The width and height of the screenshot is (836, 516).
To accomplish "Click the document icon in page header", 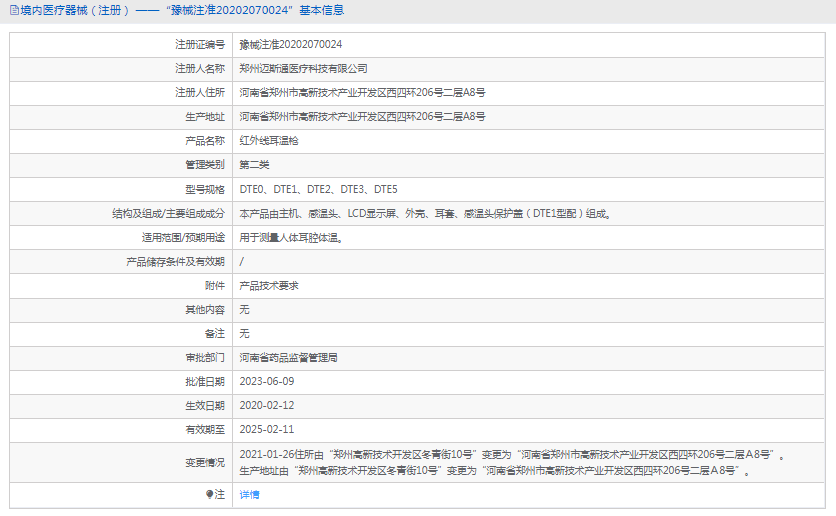I will (x=14, y=10).
